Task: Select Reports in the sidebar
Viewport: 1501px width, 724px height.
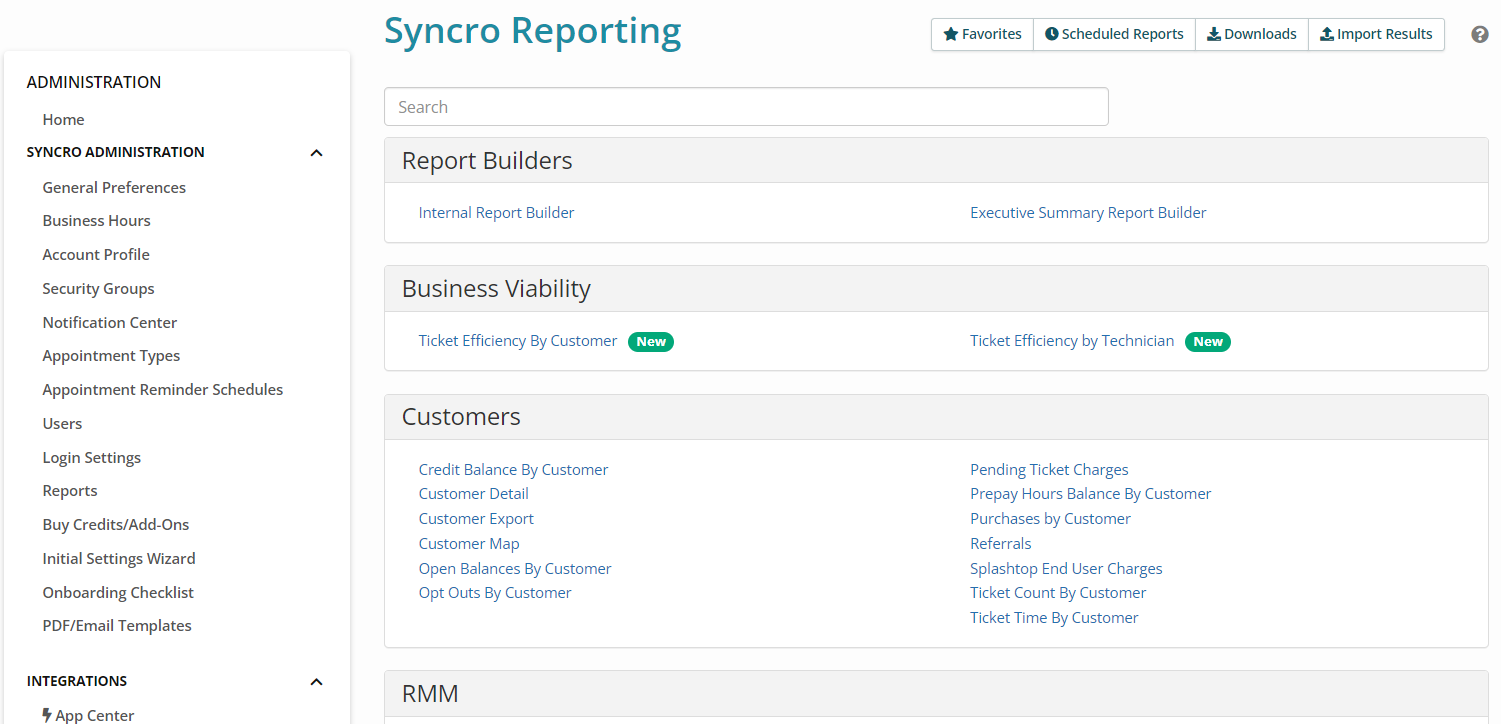Action: pos(70,491)
